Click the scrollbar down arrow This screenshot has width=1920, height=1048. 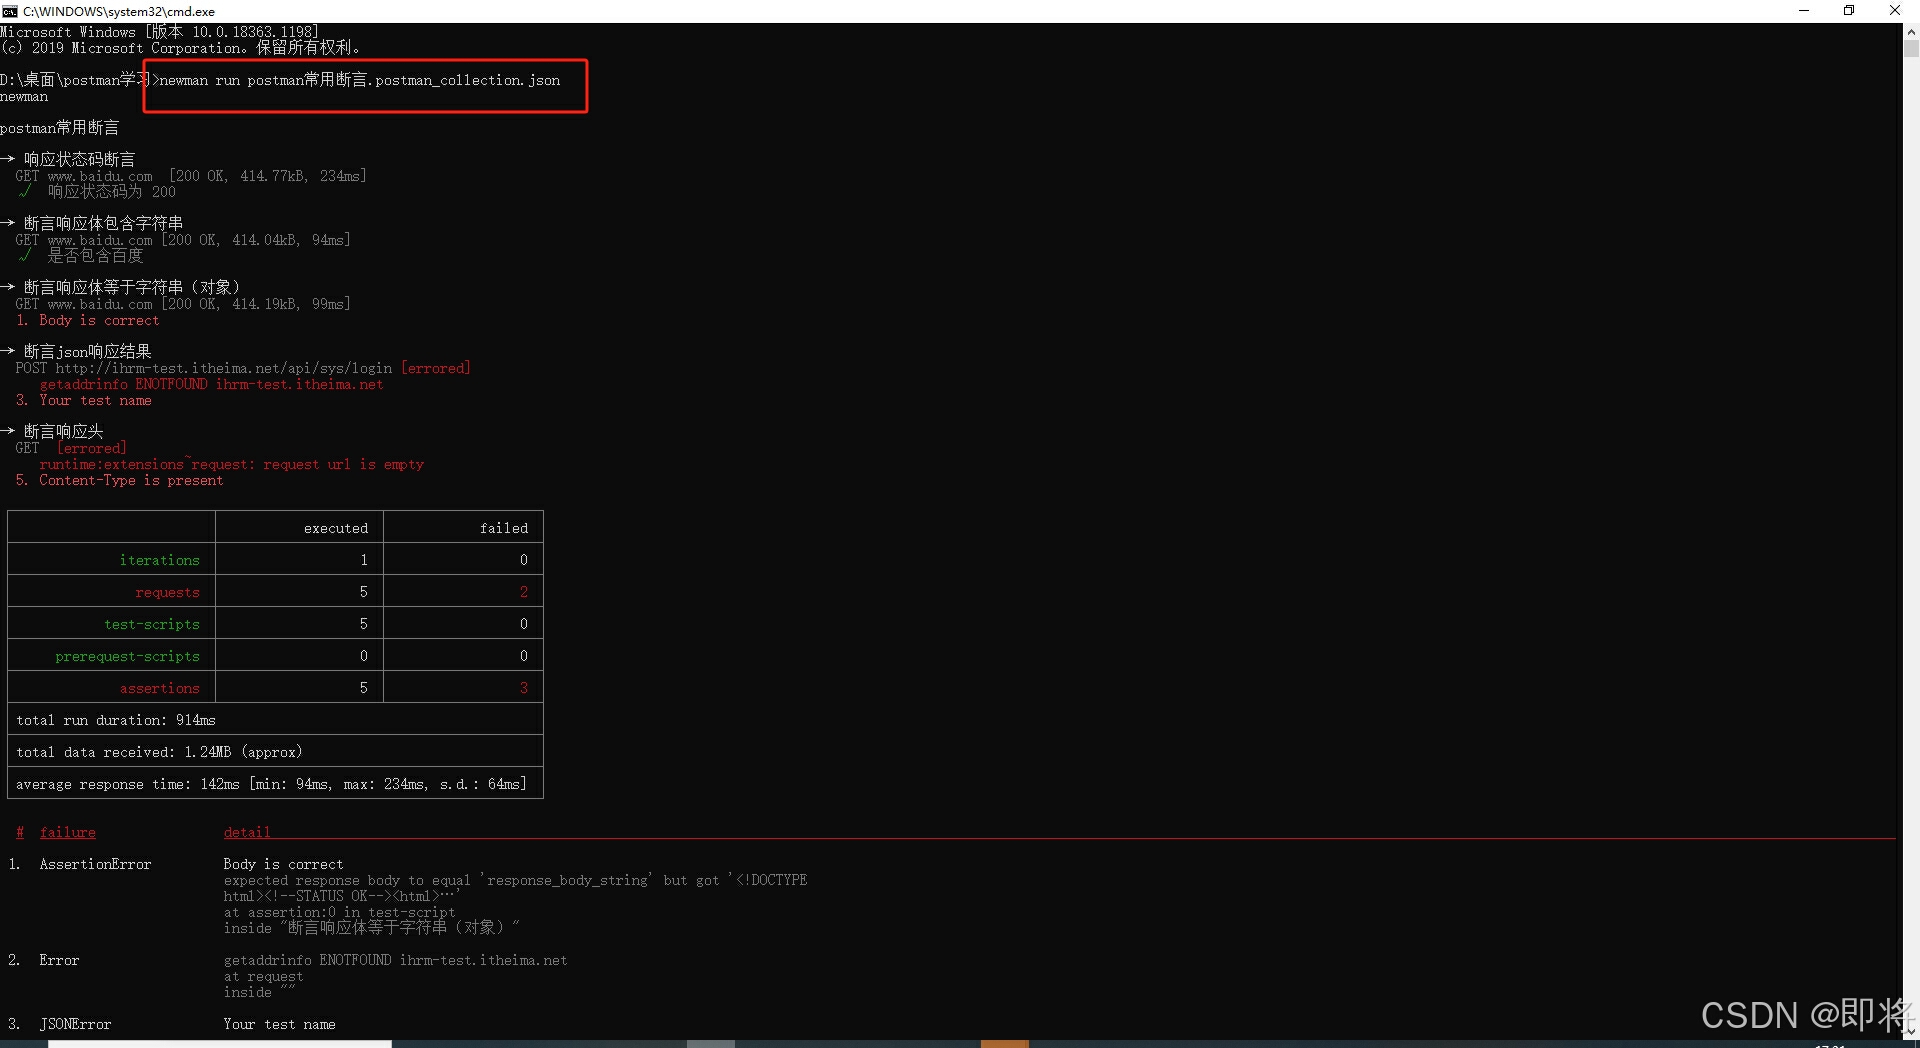(x=1911, y=1031)
